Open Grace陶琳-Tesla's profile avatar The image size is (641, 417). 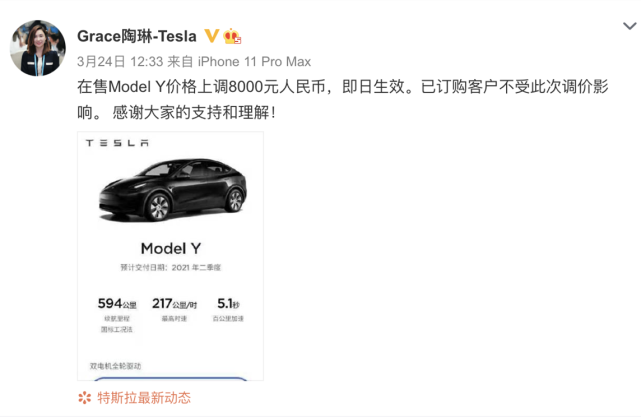(x=38, y=48)
